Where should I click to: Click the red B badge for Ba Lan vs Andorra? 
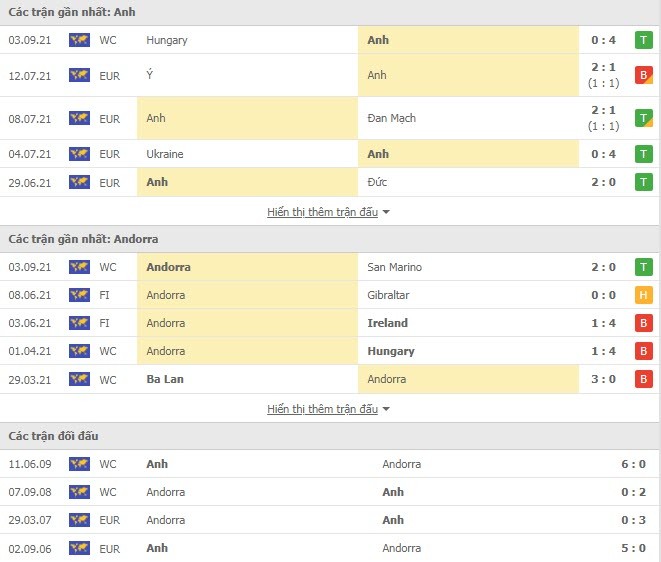point(643,379)
